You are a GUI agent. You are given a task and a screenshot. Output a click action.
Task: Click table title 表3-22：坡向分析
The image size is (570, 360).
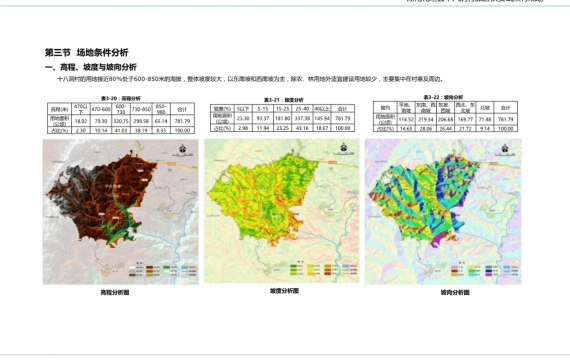pyautogui.click(x=443, y=97)
